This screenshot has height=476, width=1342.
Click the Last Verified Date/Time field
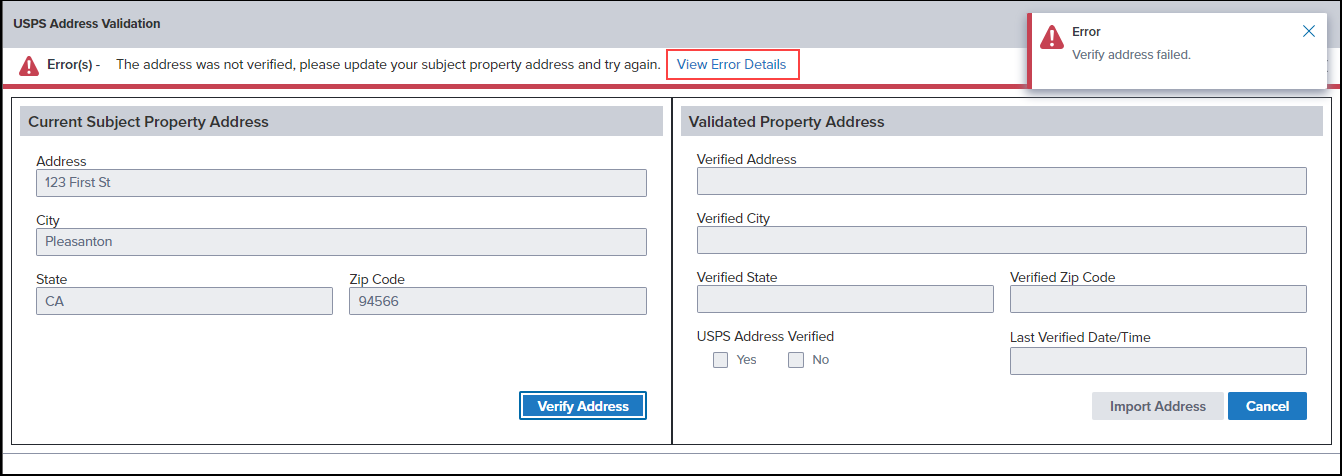(x=1158, y=361)
